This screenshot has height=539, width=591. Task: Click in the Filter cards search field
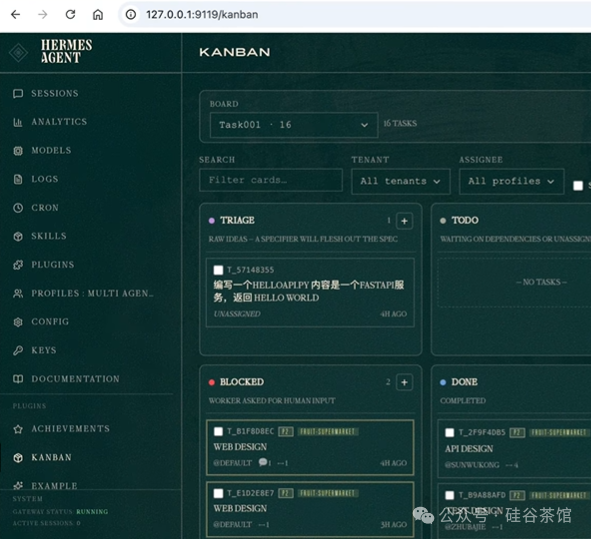pos(271,180)
